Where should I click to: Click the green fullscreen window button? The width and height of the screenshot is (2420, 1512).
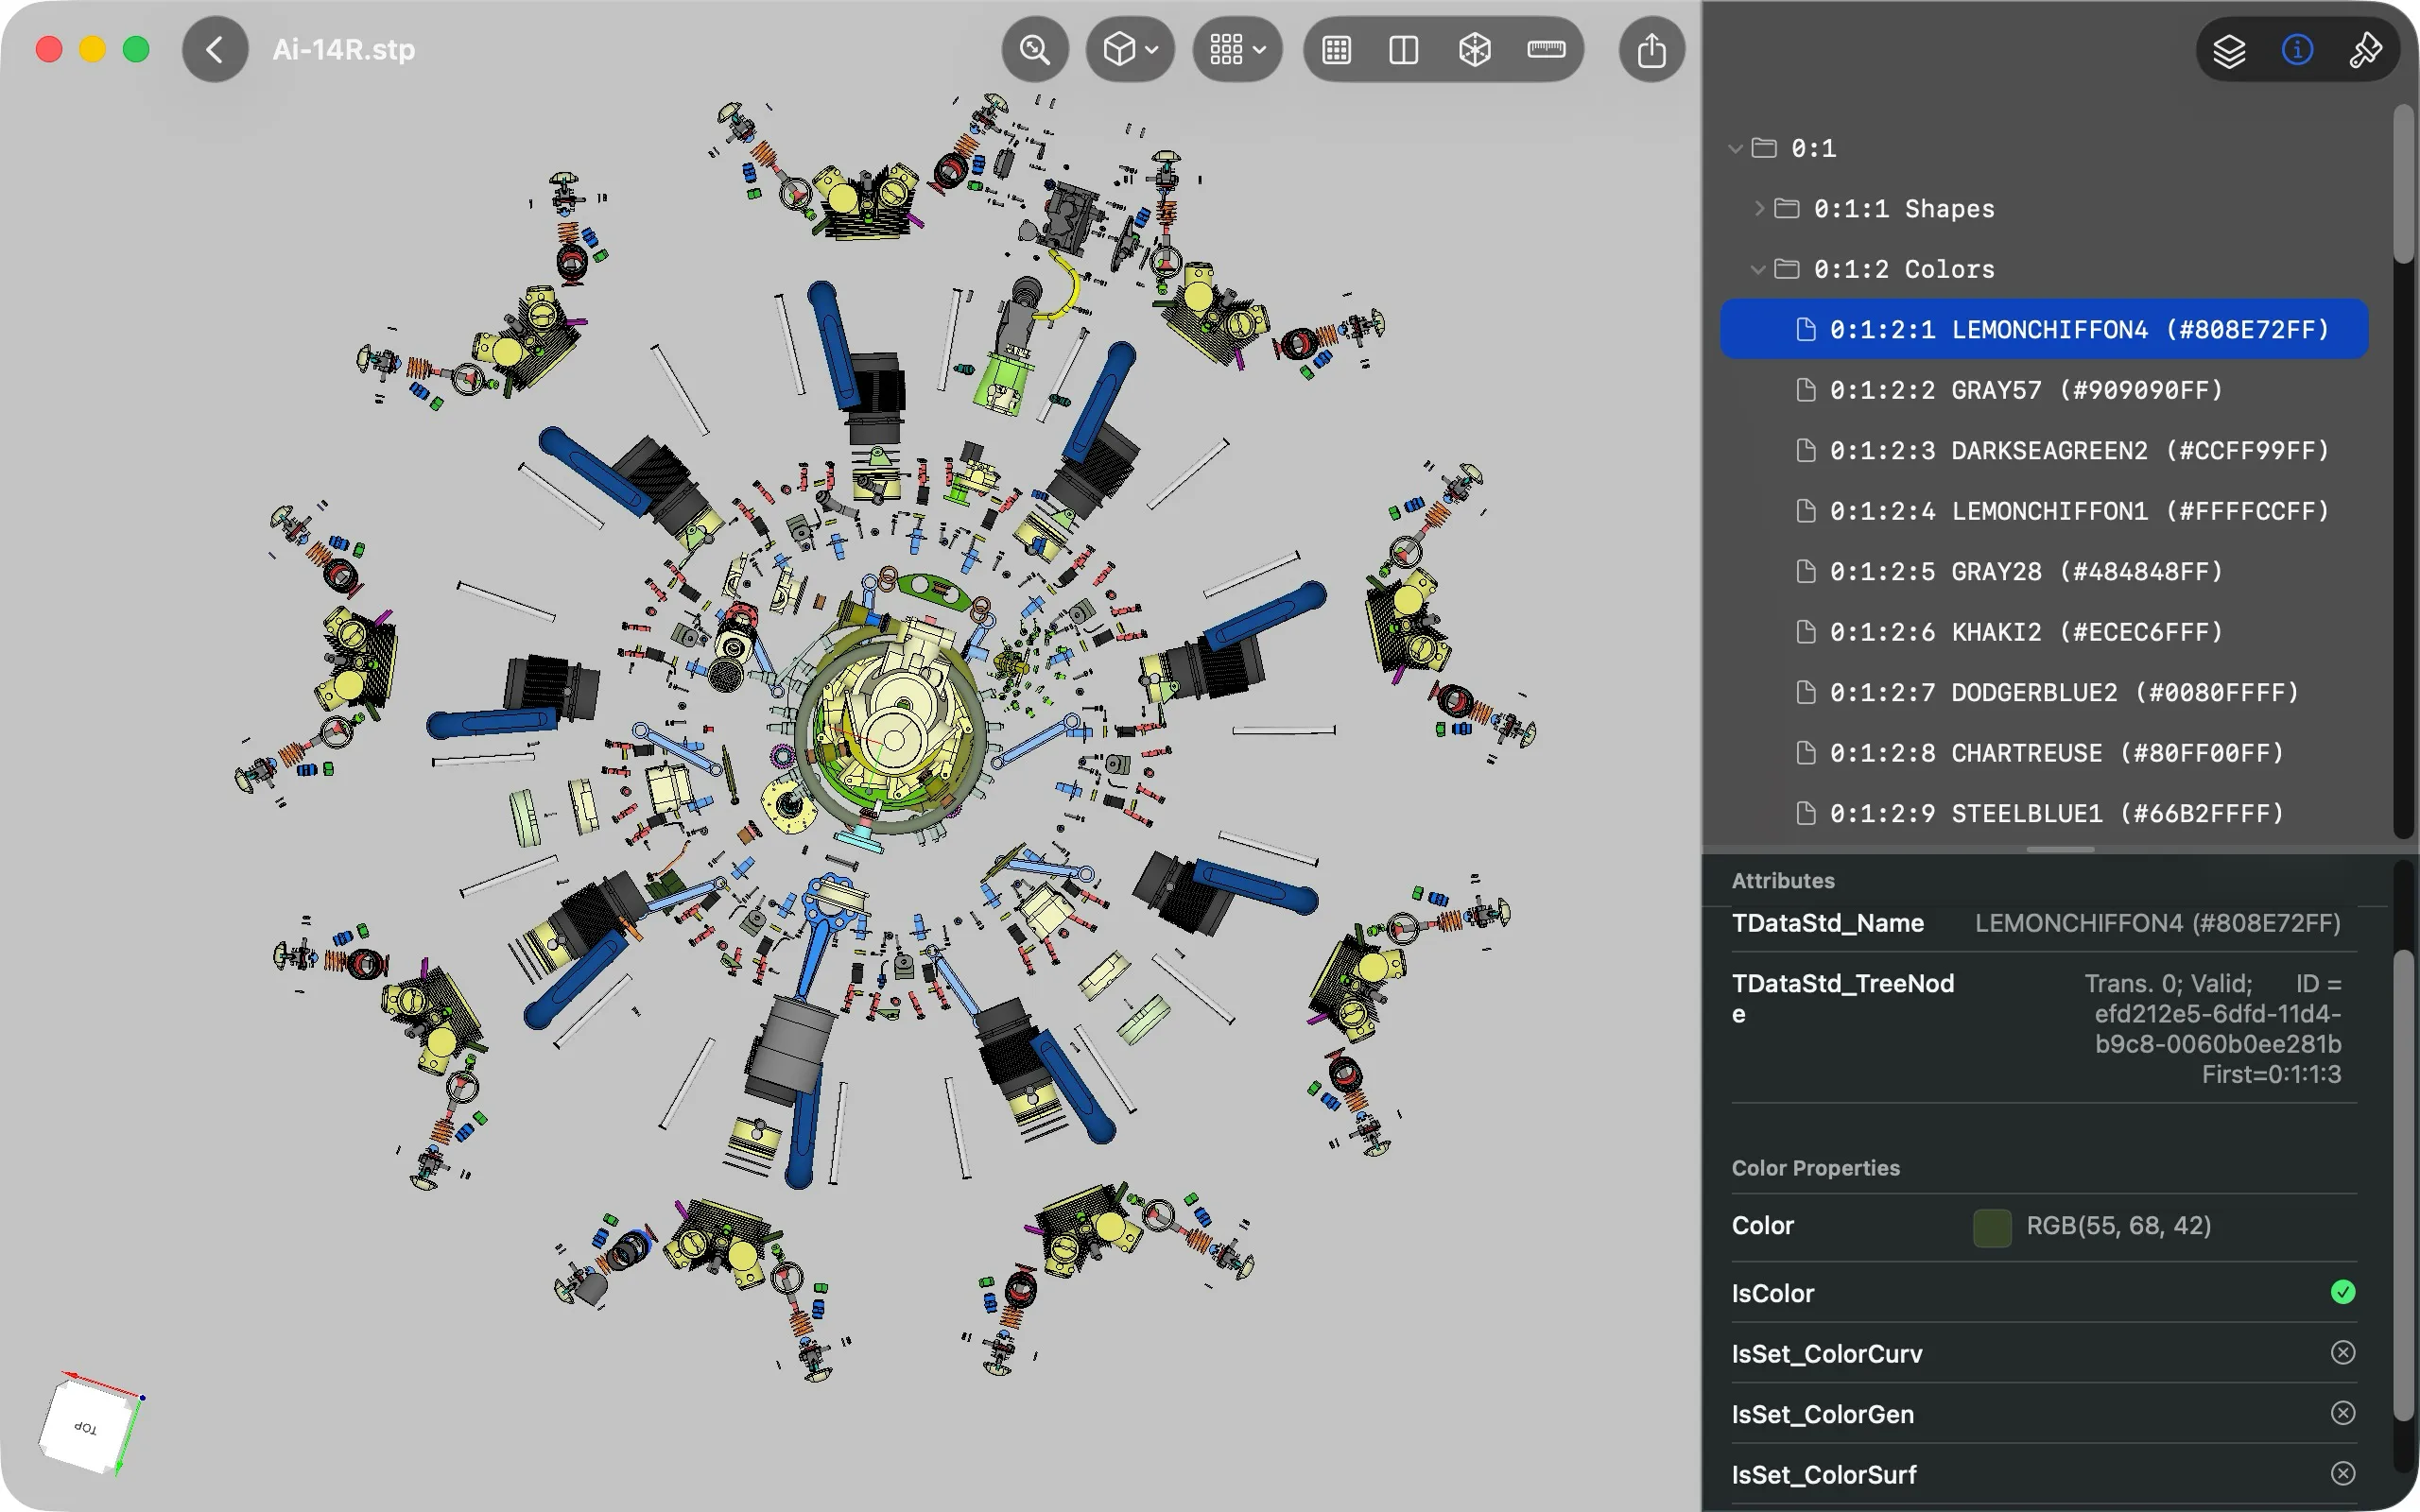[136, 50]
